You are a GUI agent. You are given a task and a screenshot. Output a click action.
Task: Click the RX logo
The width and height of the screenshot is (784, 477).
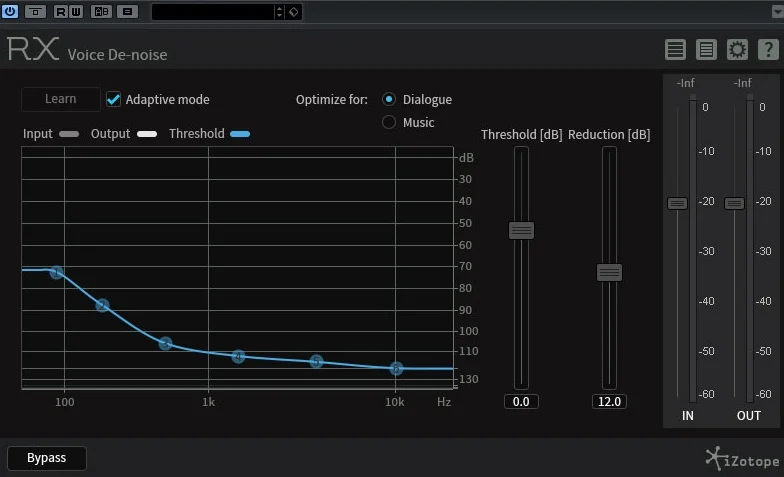(33, 49)
